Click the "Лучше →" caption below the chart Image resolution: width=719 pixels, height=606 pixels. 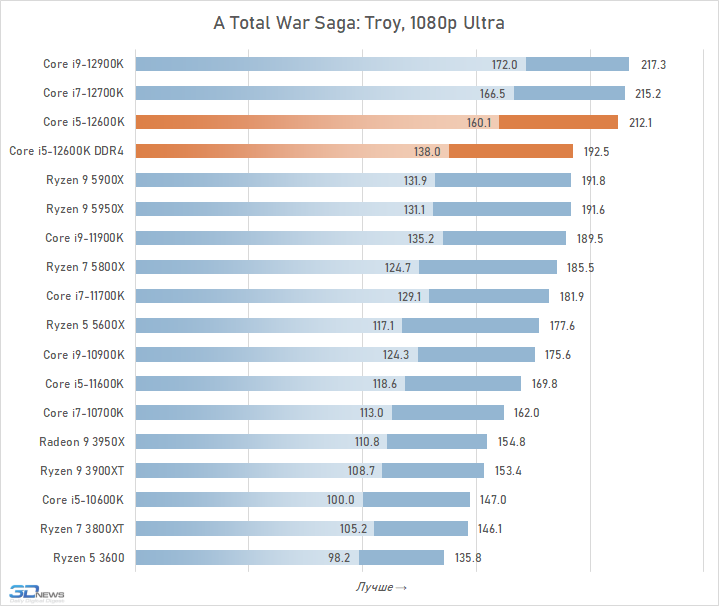tap(380, 586)
